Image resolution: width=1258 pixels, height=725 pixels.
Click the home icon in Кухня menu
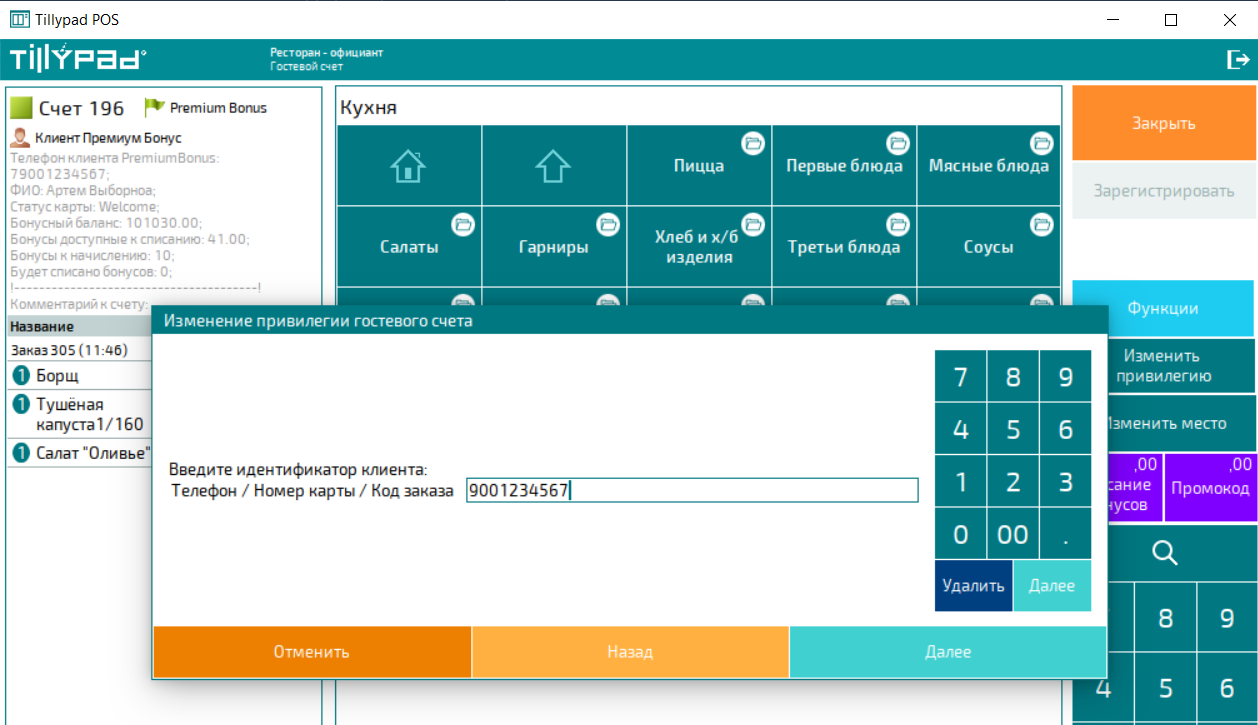click(408, 166)
